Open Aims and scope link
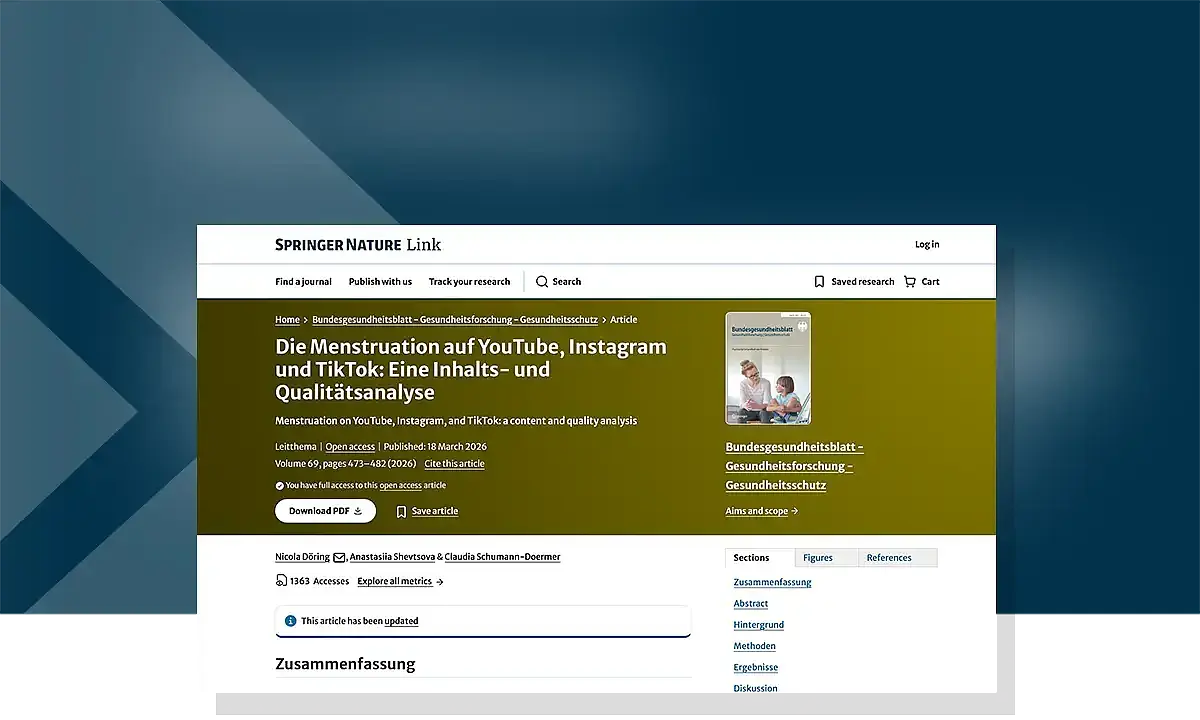 [x=761, y=511]
